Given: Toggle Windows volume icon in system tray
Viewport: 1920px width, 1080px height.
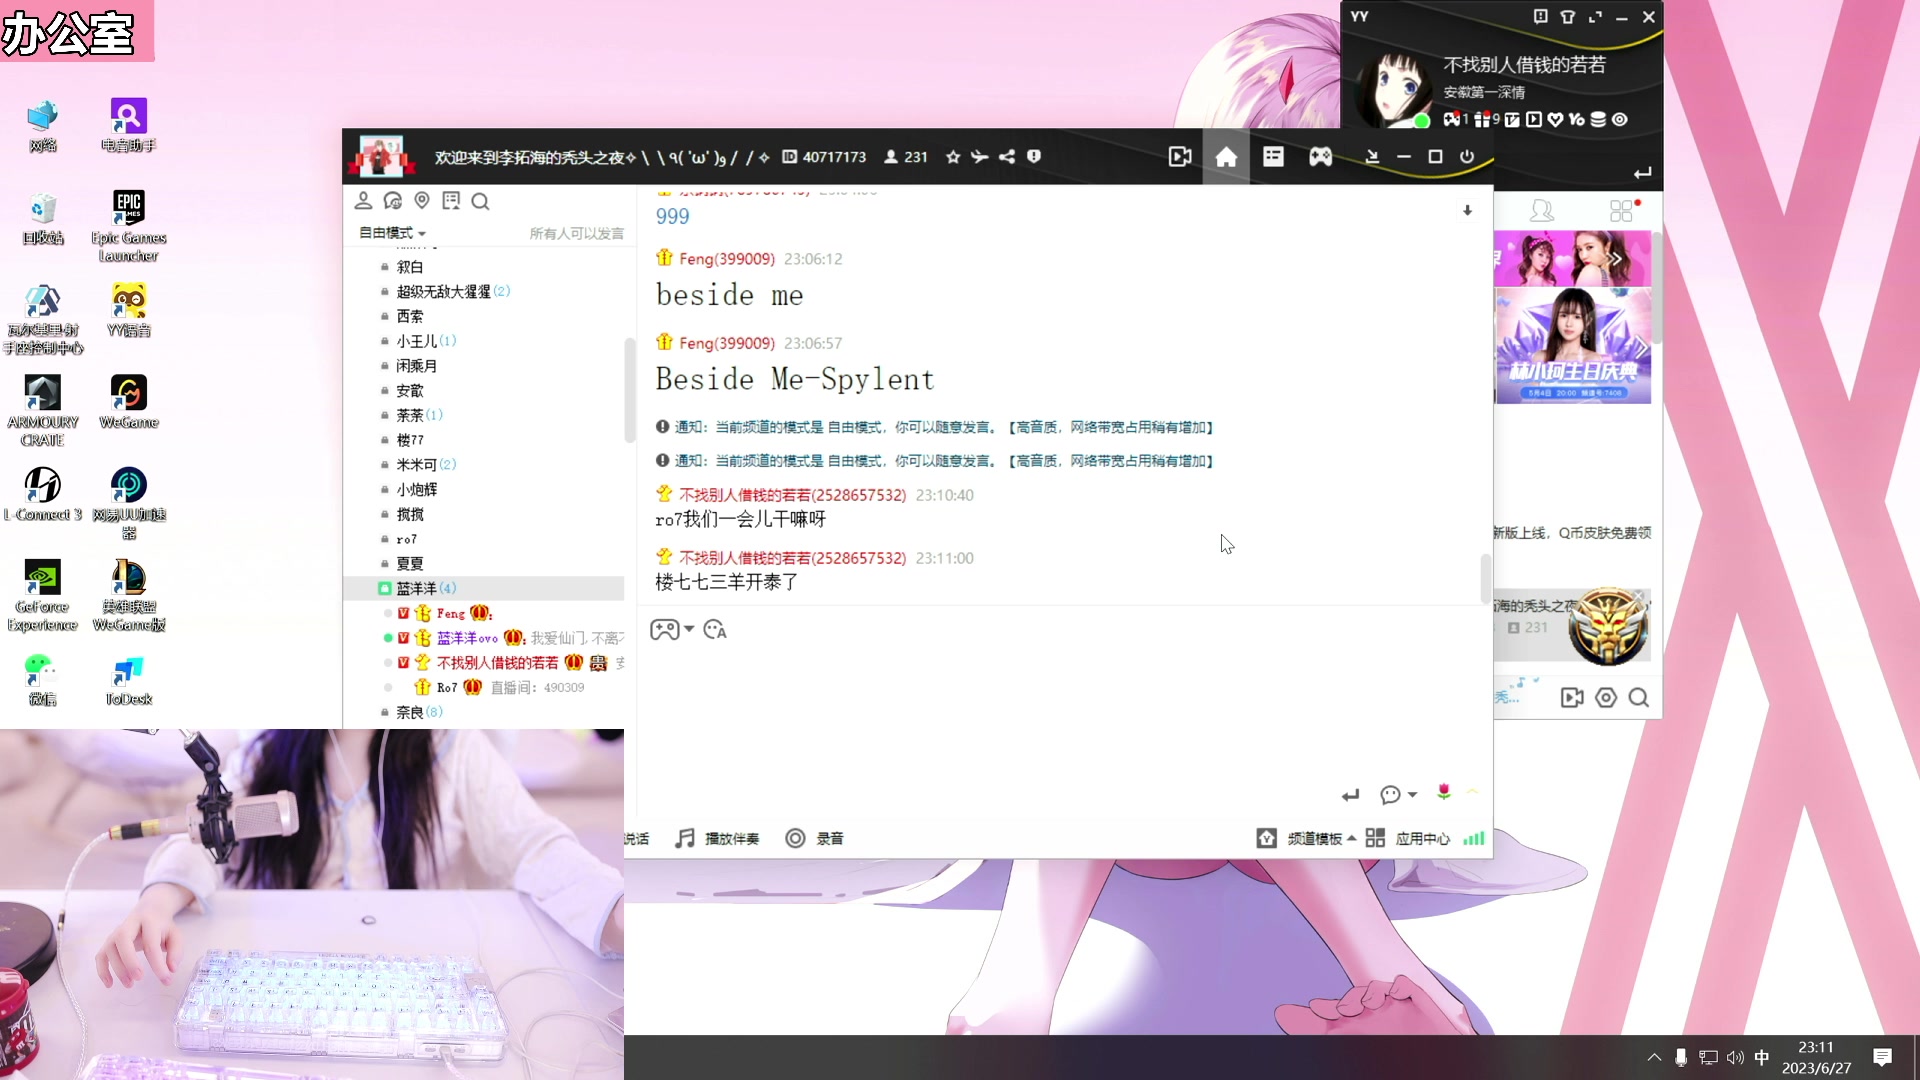Looking at the screenshot, I should click(x=1735, y=1057).
